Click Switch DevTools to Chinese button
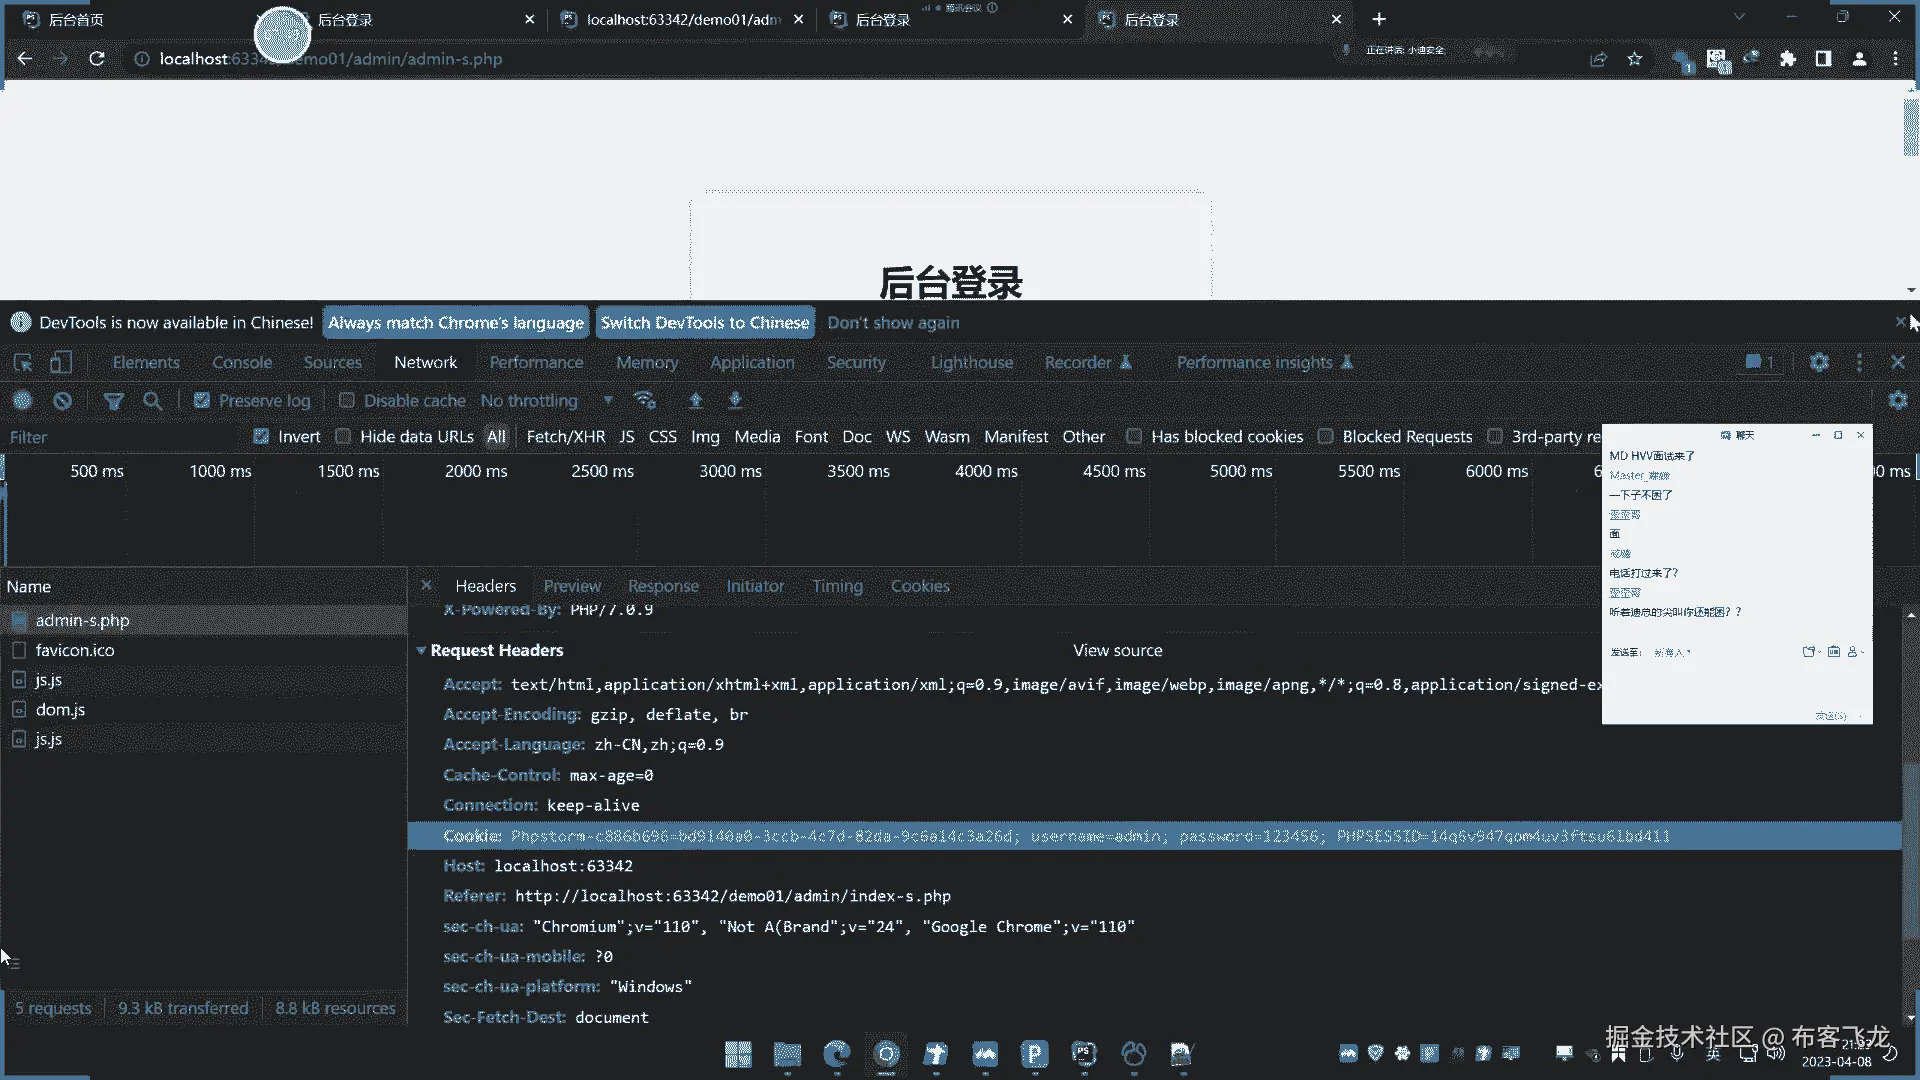Screen dimensions: 1920x1080 tap(704, 322)
